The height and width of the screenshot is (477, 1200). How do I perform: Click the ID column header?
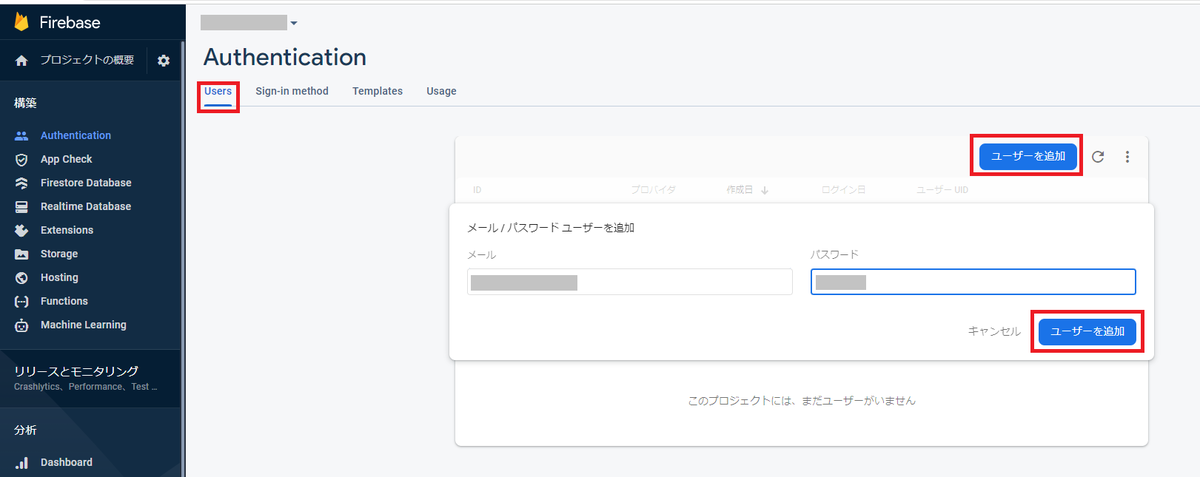point(477,189)
